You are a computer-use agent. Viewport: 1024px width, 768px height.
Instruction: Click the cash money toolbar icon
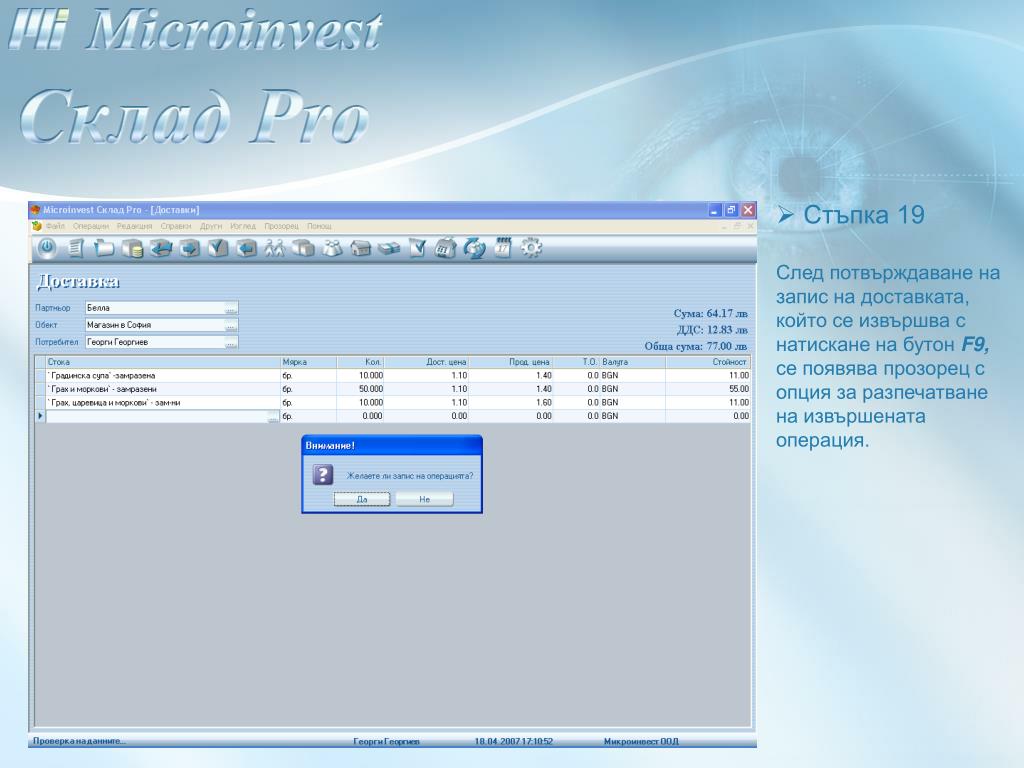(389, 248)
